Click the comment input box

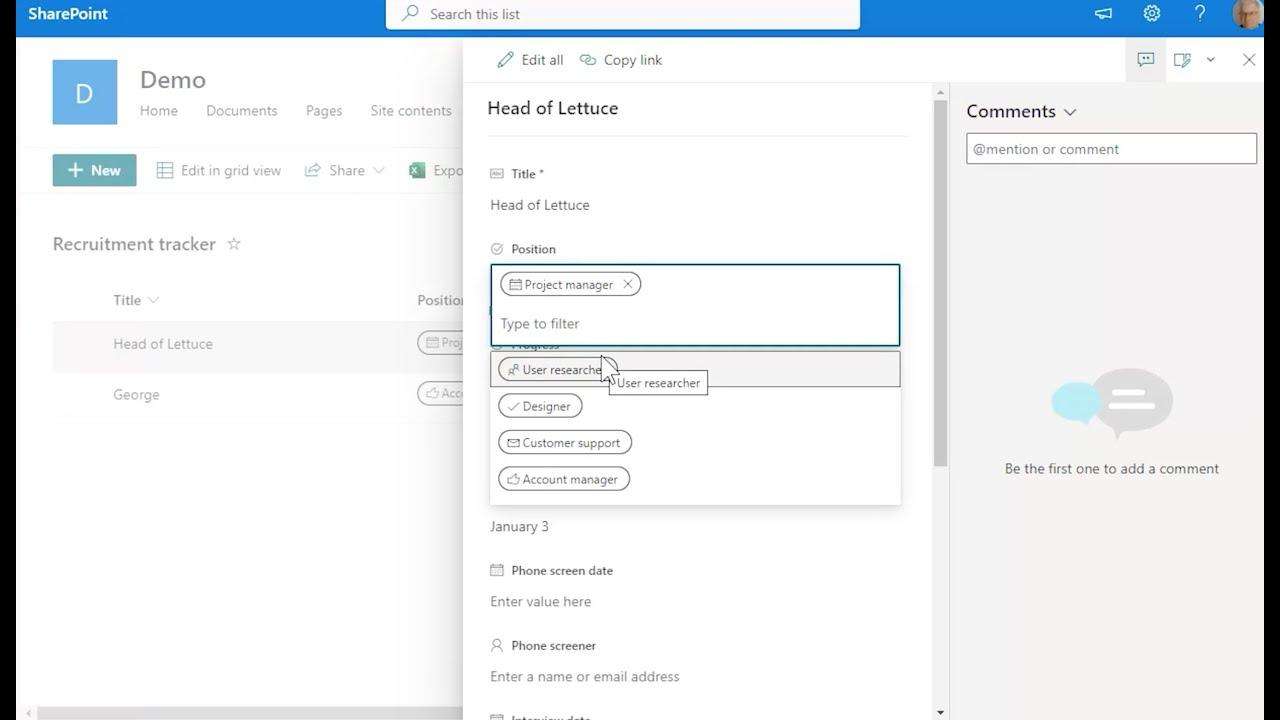(x=1111, y=149)
